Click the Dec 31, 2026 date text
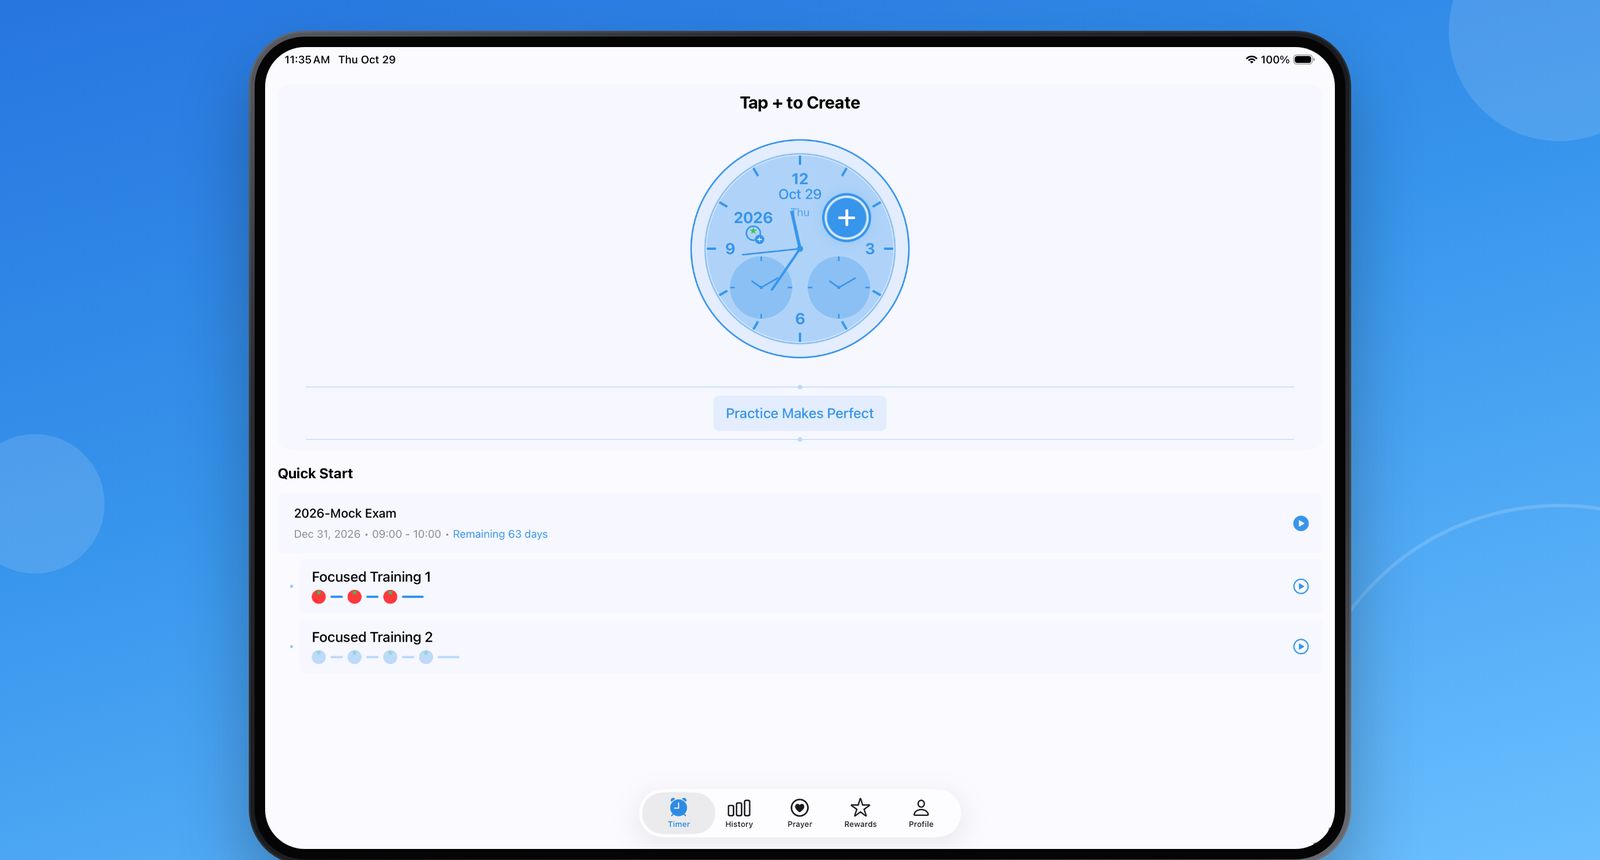Viewport: 1600px width, 860px height. coord(327,534)
